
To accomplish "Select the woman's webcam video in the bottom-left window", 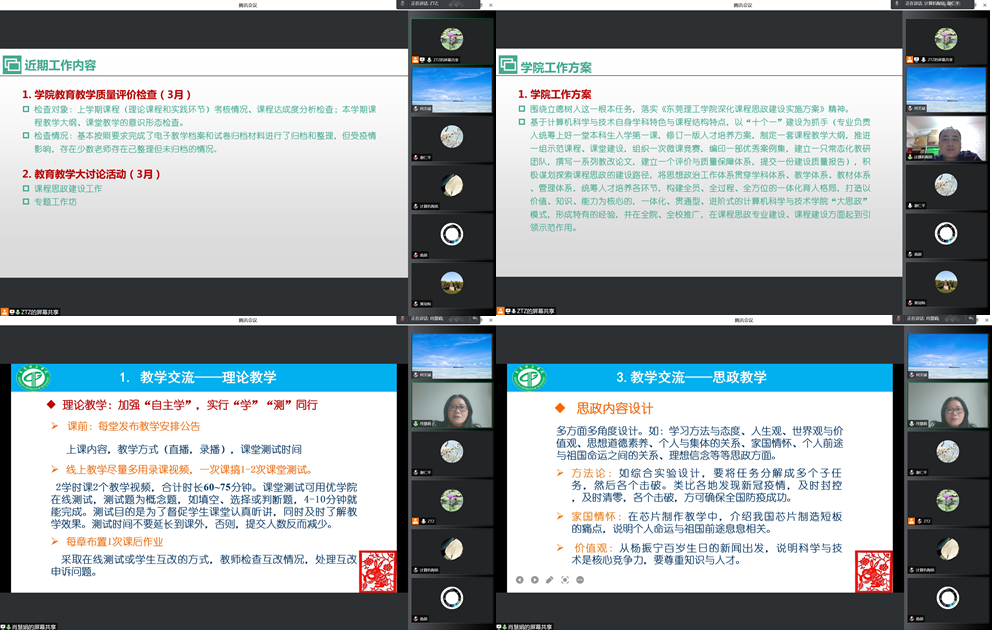I will (452, 404).
